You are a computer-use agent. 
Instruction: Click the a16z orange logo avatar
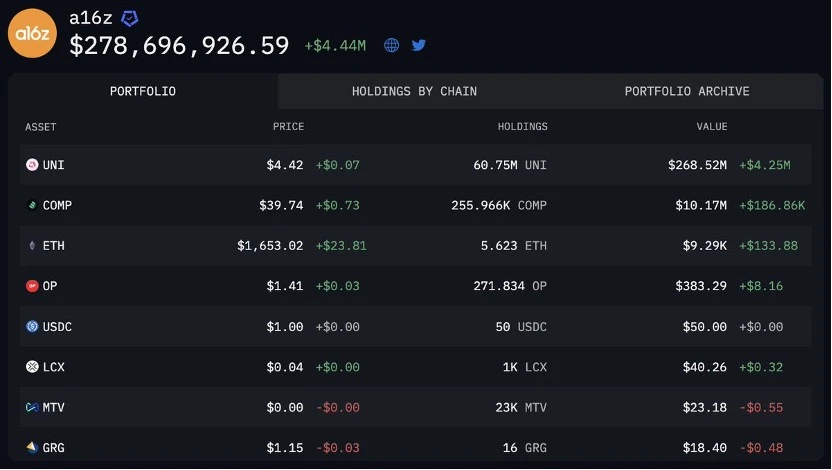tap(33, 33)
